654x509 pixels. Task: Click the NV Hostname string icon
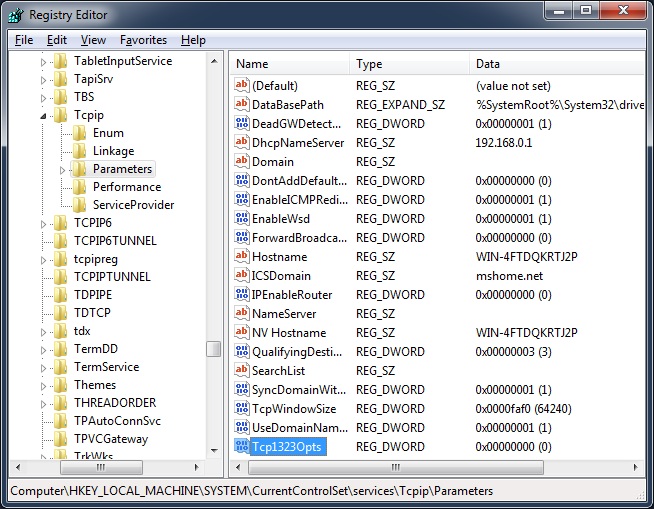tap(242, 332)
